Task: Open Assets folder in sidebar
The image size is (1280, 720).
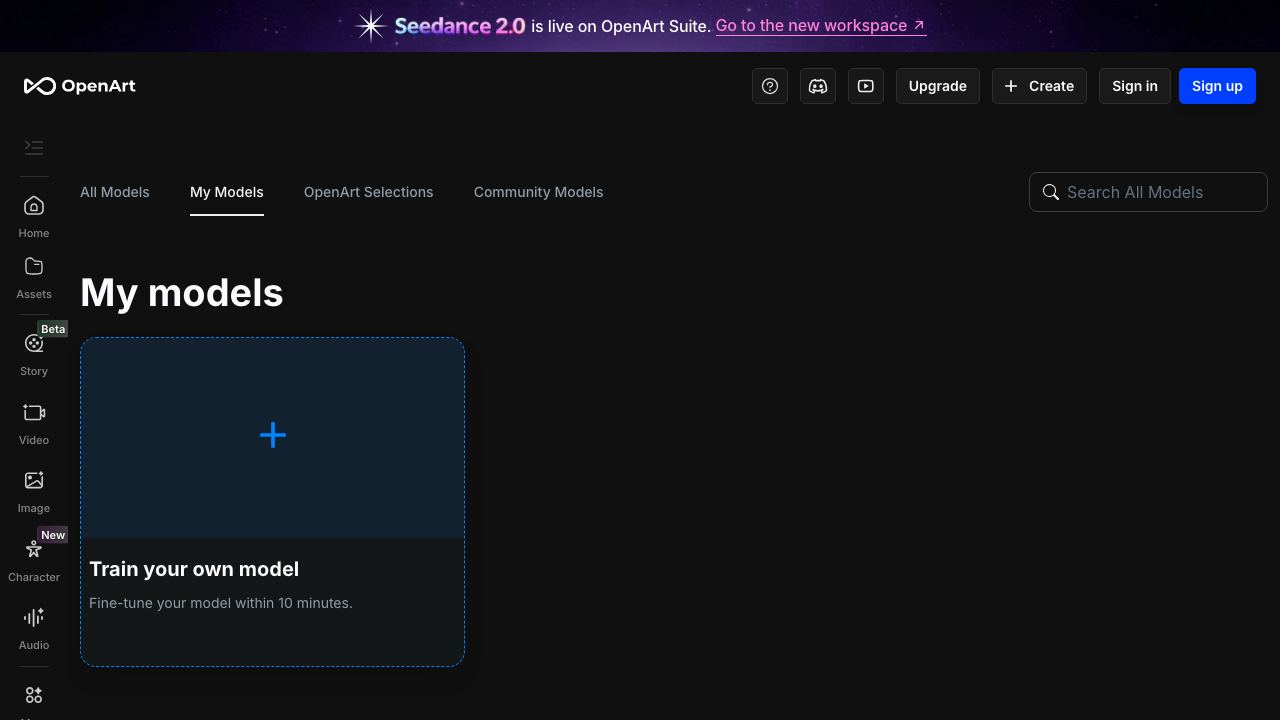Action: coord(34,278)
